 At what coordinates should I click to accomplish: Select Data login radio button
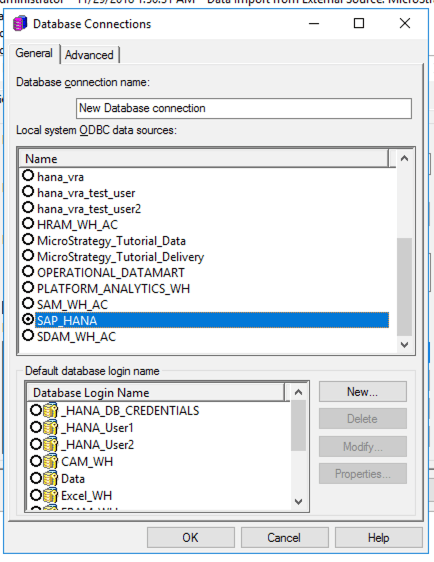36,478
